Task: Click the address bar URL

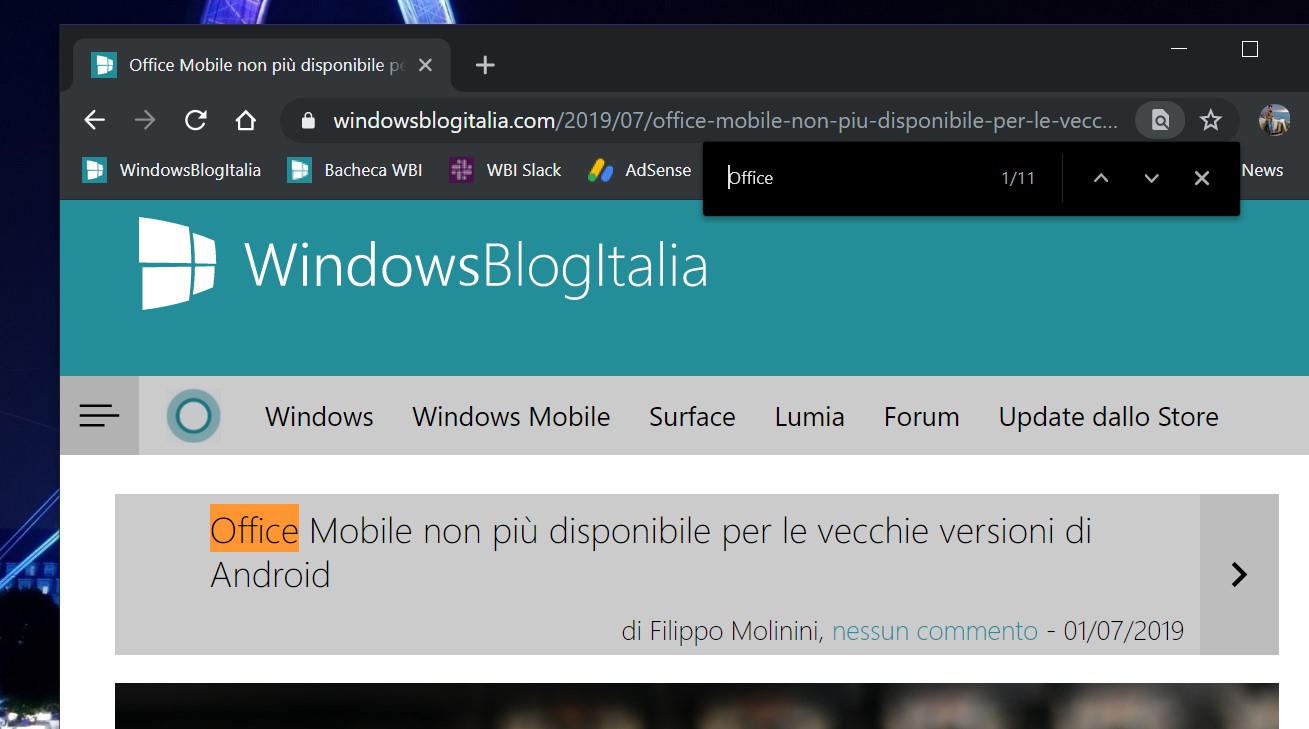Action: click(x=726, y=121)
